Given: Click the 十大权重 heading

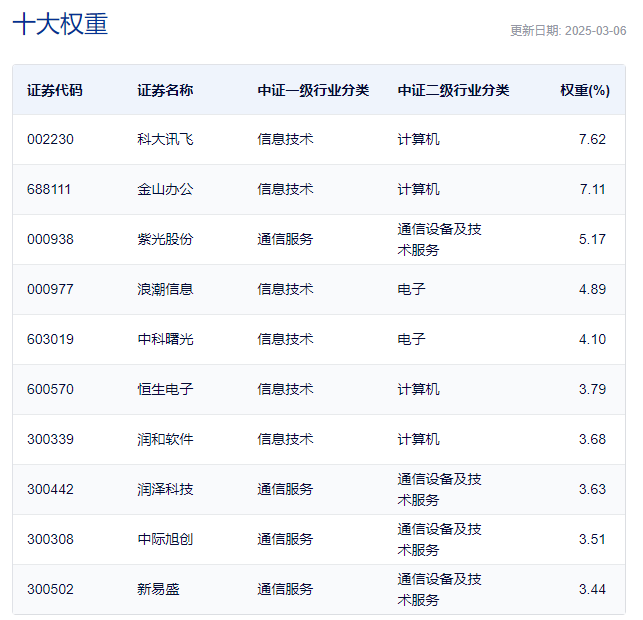Looking at the screenshot, I should pos(60,24).
